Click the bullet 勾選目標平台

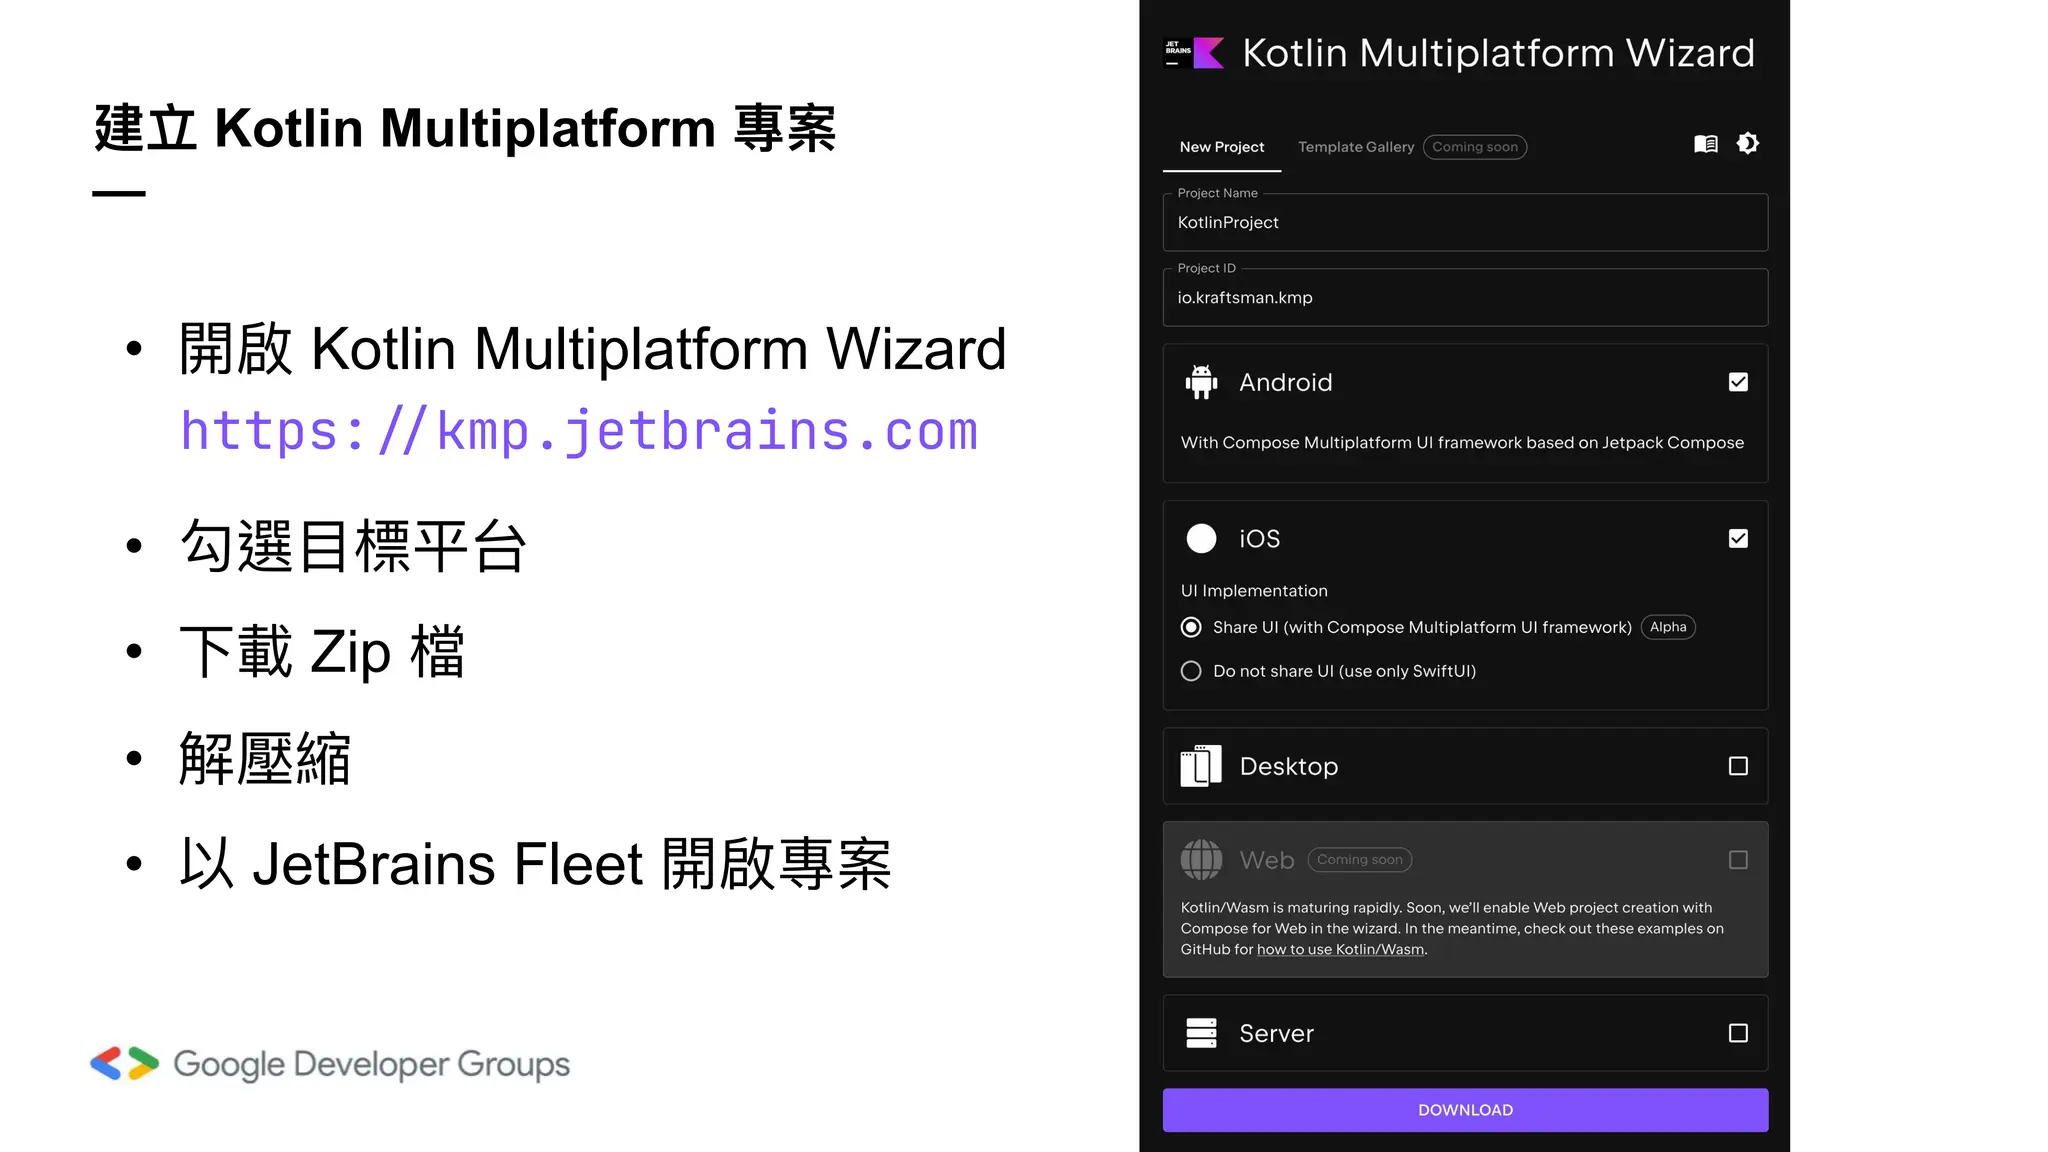point(353,546)
